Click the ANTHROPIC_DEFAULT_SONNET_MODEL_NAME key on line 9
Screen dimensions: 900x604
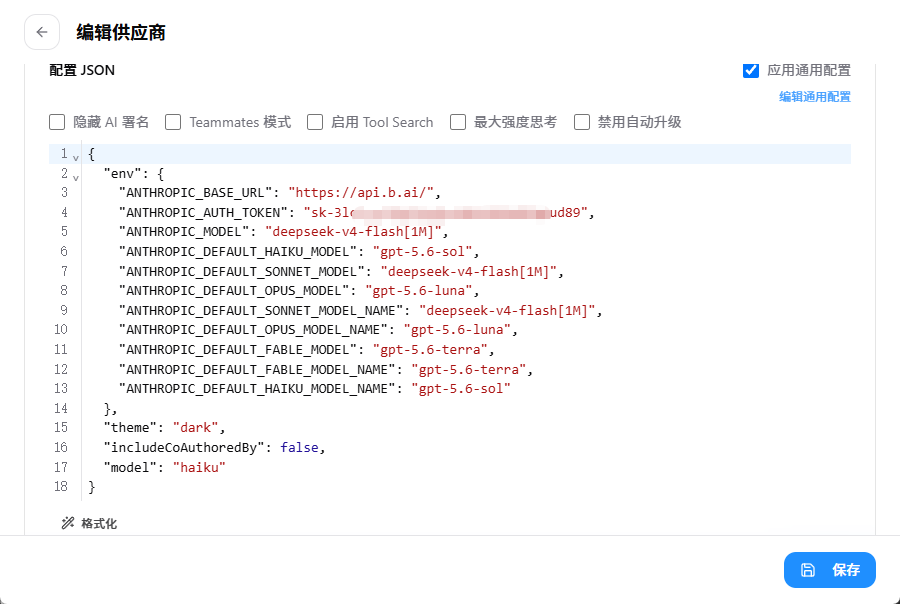pos(261,311)
